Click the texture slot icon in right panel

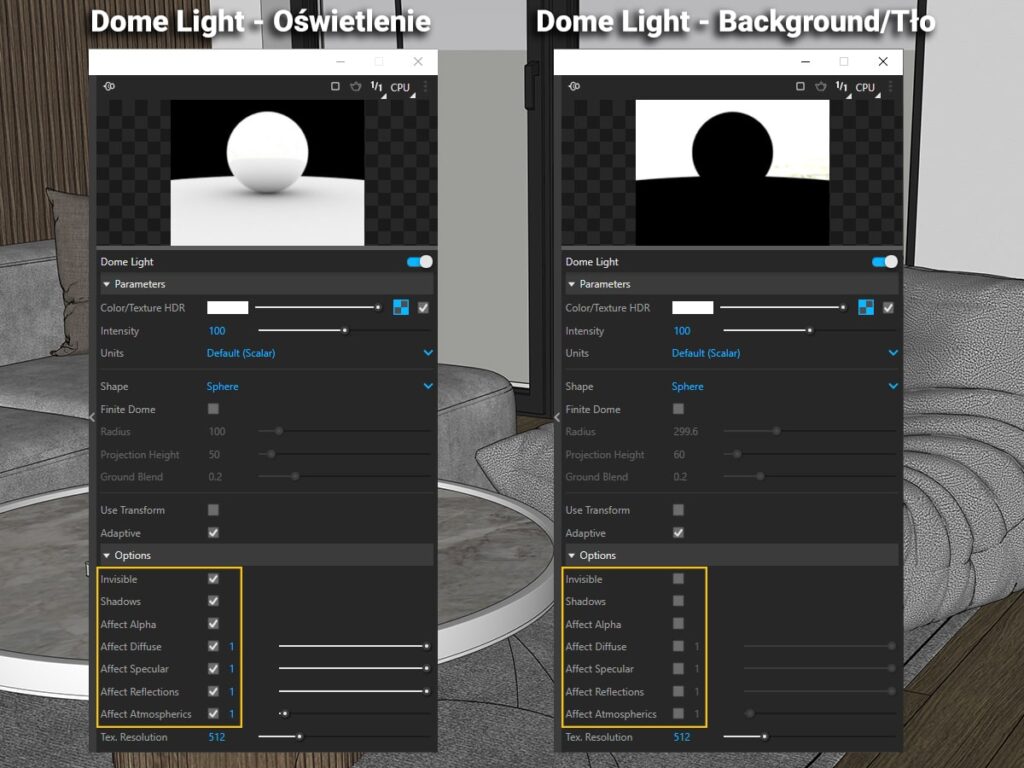click(x=866, y=308)
